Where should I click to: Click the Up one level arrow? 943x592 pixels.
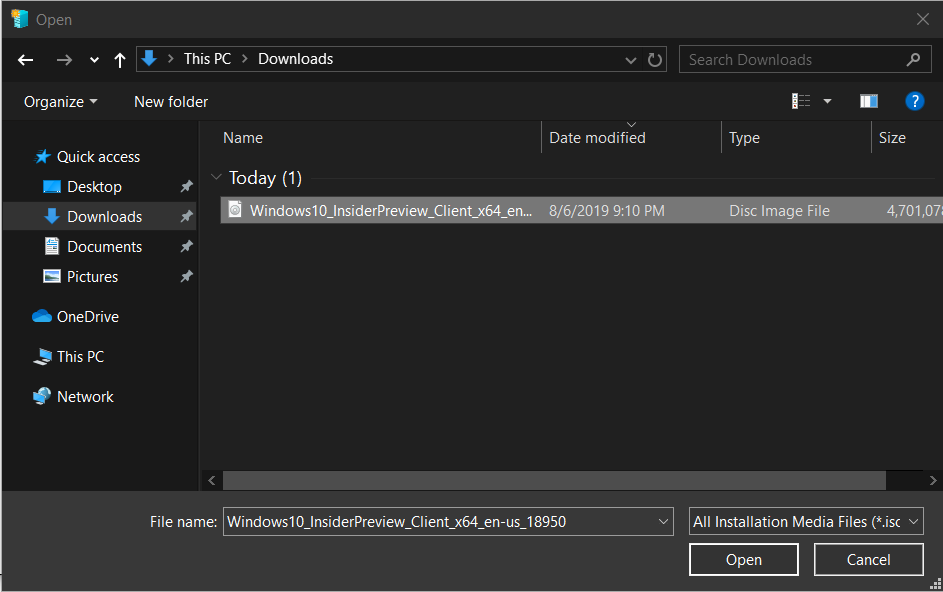tap(120, 60)
